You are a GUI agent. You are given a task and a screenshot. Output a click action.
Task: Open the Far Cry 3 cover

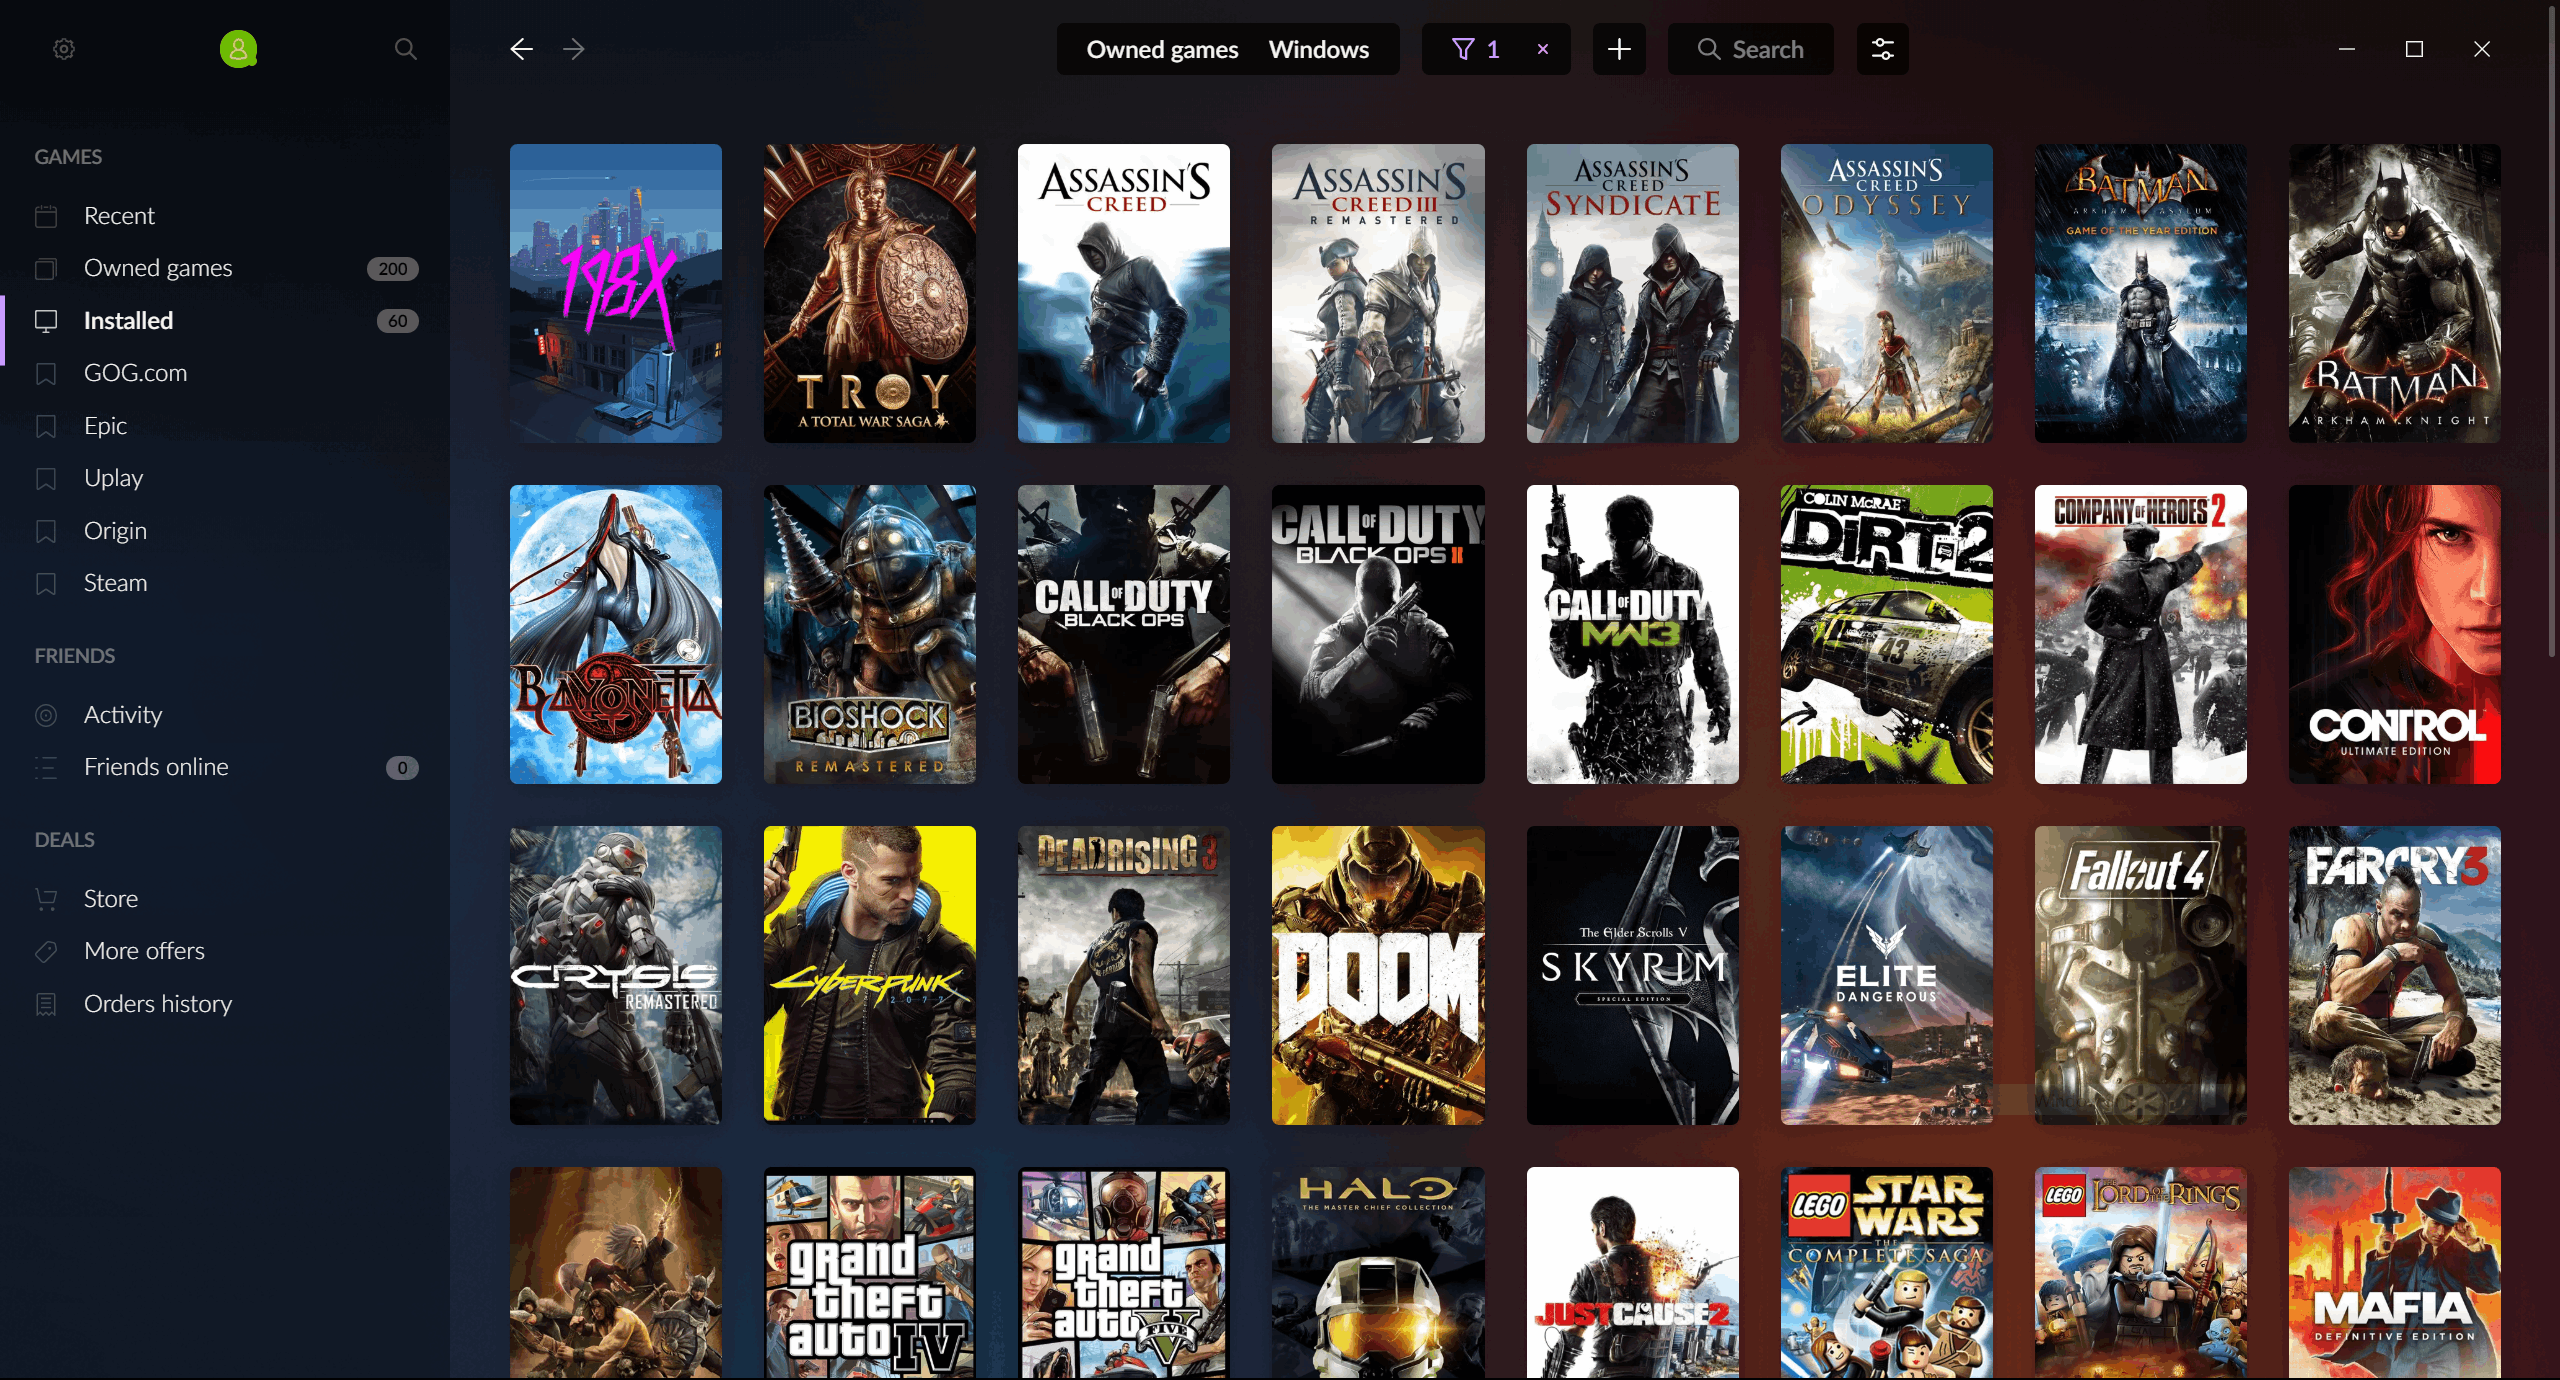click(2395, 975)
